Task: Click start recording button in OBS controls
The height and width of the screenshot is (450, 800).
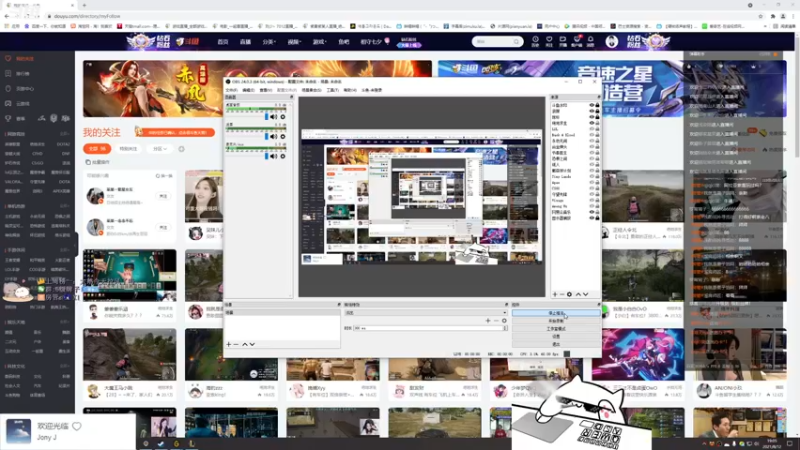Action: coord(556,321)
